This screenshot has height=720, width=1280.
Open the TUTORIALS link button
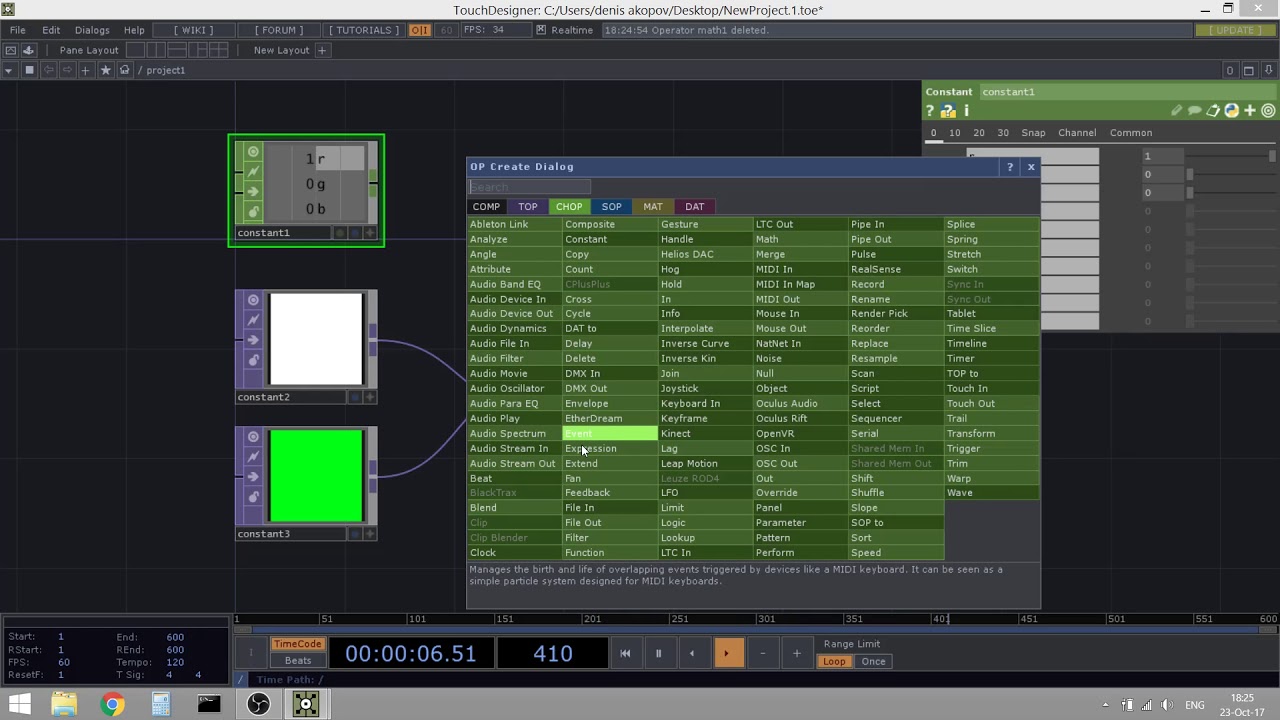click(x=364, y=30)
